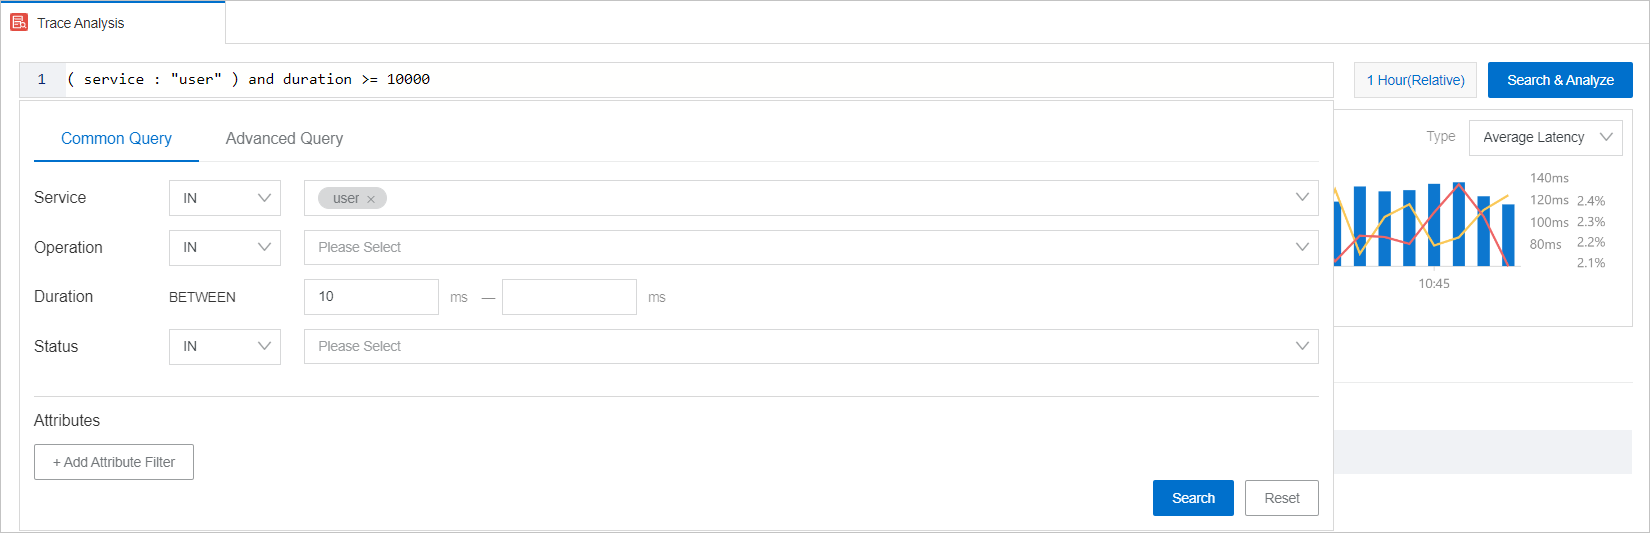The image size is (1650, 533).
Task: Switch to the Advanced Query tab
Action: [x=284, y=138]
